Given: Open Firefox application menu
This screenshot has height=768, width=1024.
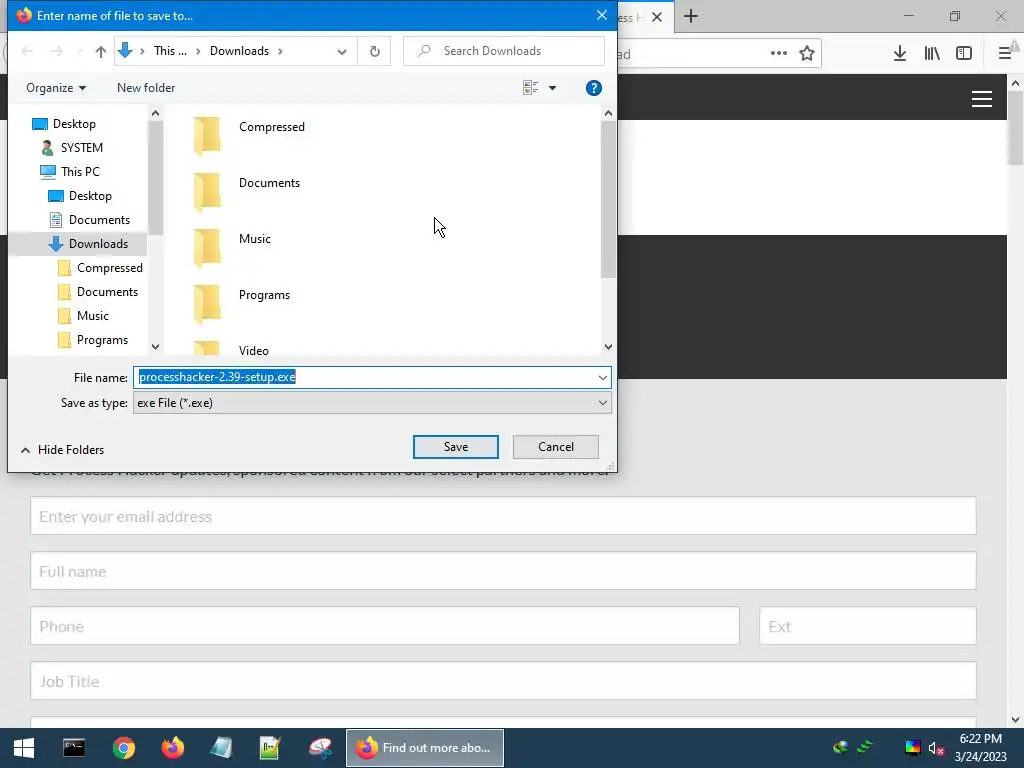Looking at the screenshot, I should point(1005,54).
